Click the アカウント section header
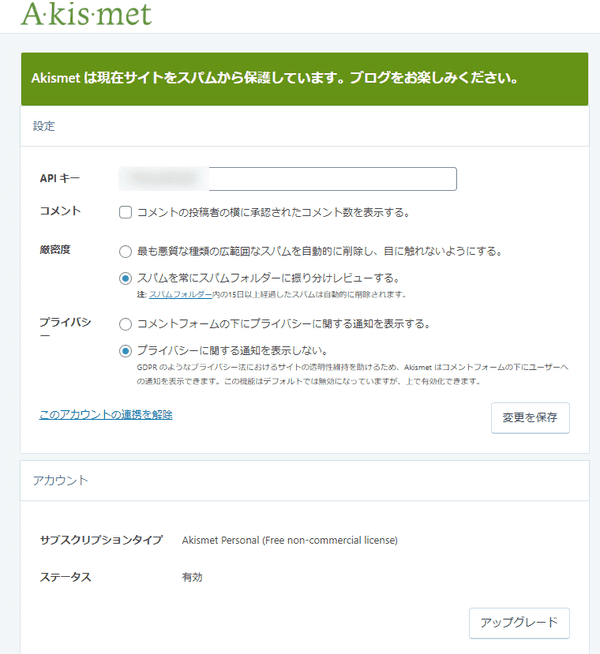The width and height of the screenshot is (600, 654). coord(61,480)
